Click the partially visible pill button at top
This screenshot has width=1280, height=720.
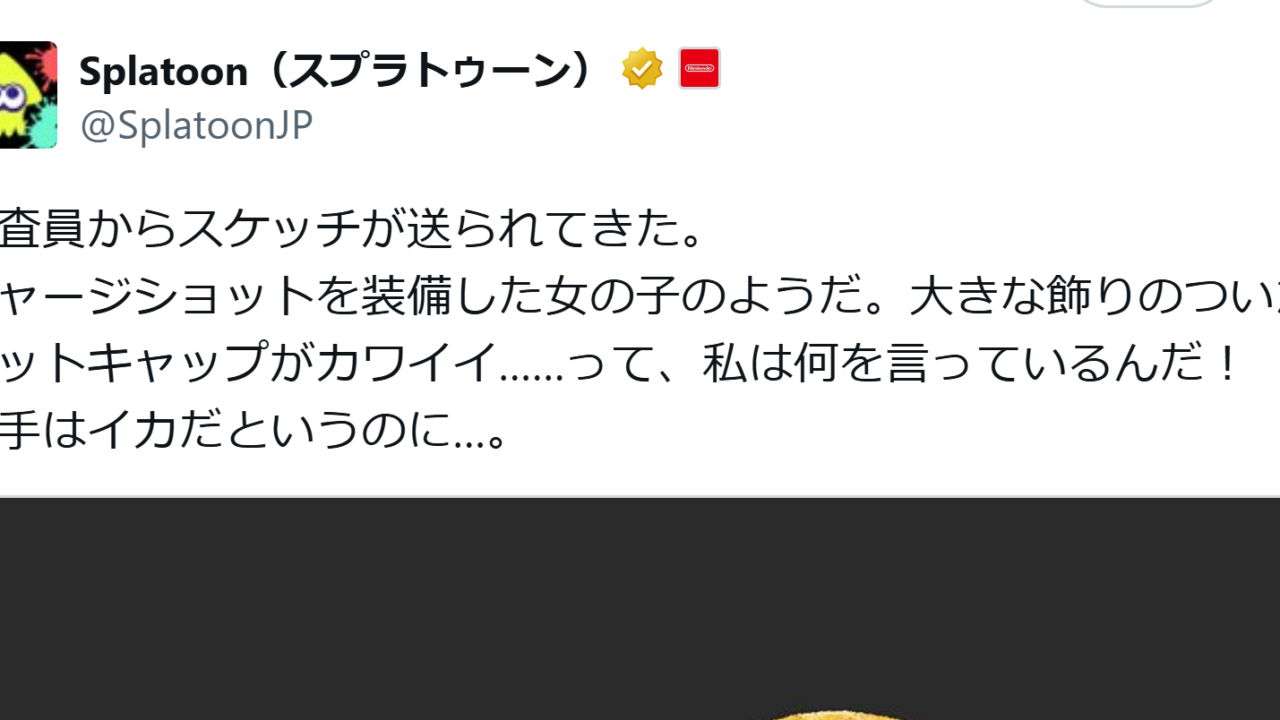1147,3
